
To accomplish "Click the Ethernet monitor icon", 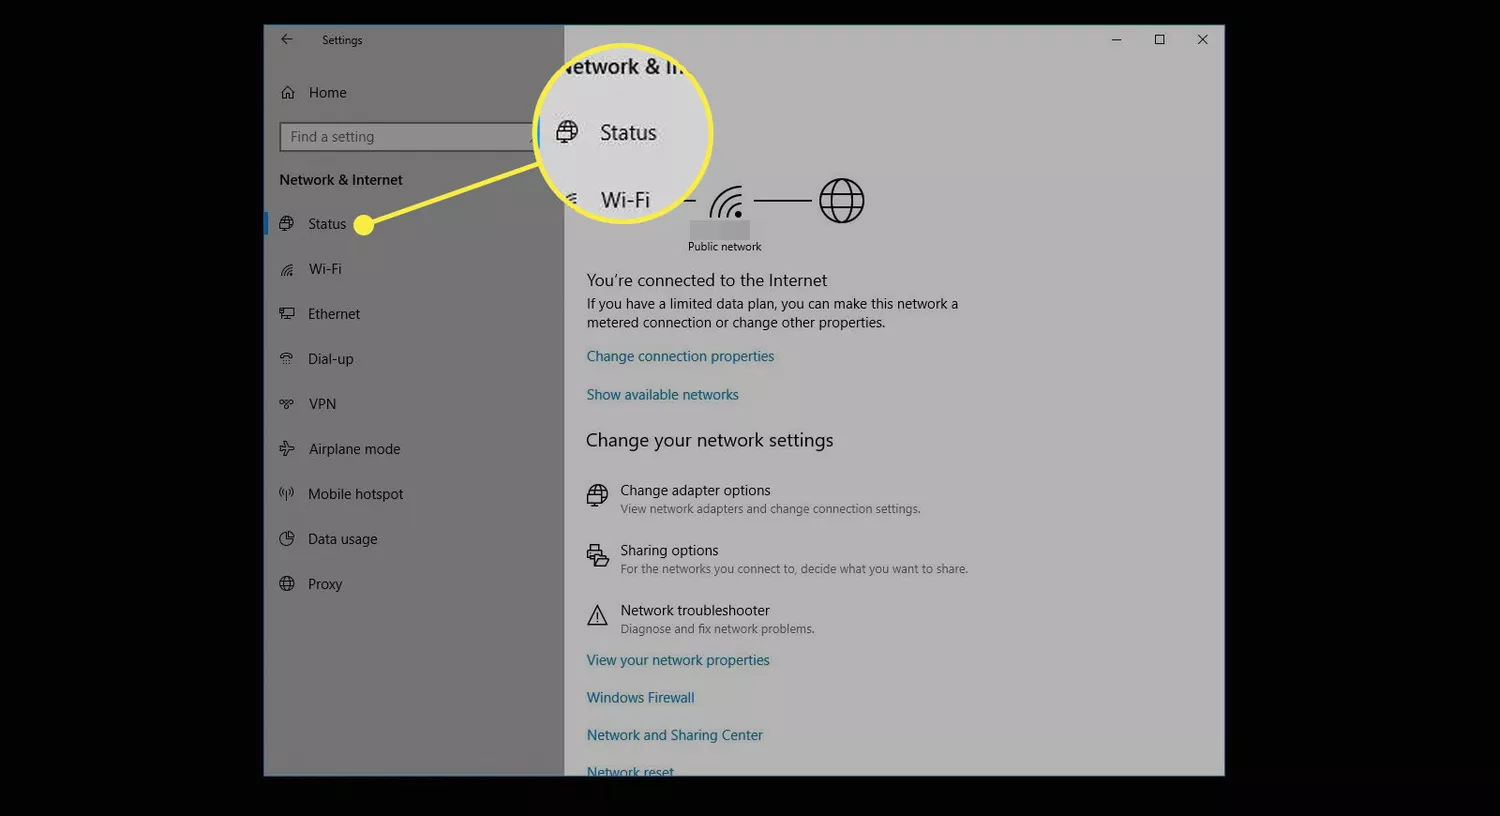I will point(287,313).
